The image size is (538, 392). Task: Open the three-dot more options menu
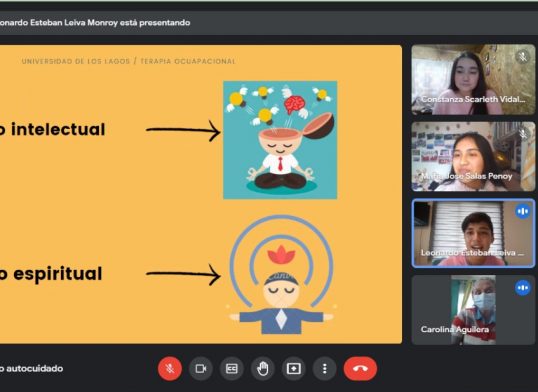325,369
